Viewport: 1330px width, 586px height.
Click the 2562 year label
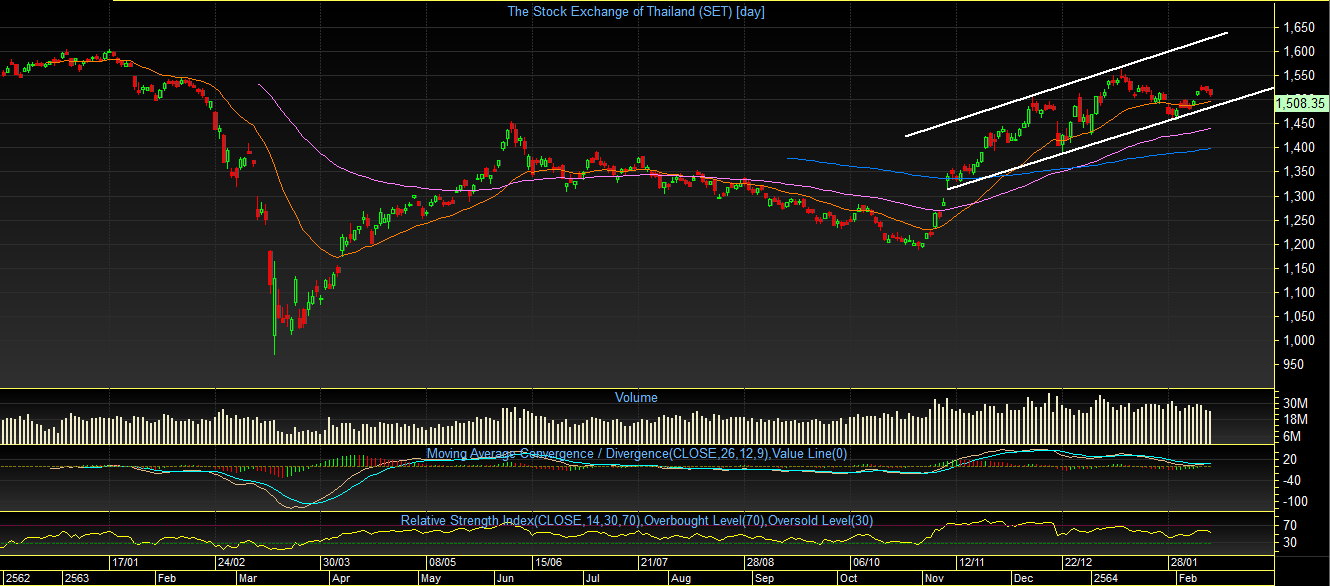pos(16,578)
